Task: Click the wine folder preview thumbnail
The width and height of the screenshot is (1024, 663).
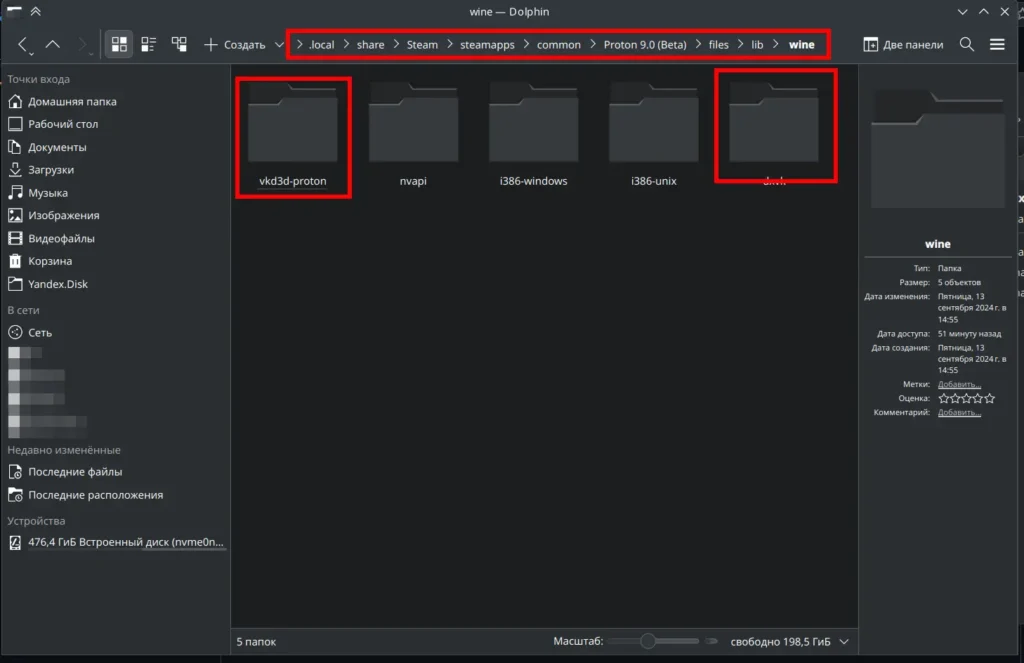Action: click(x=938, y=149)
